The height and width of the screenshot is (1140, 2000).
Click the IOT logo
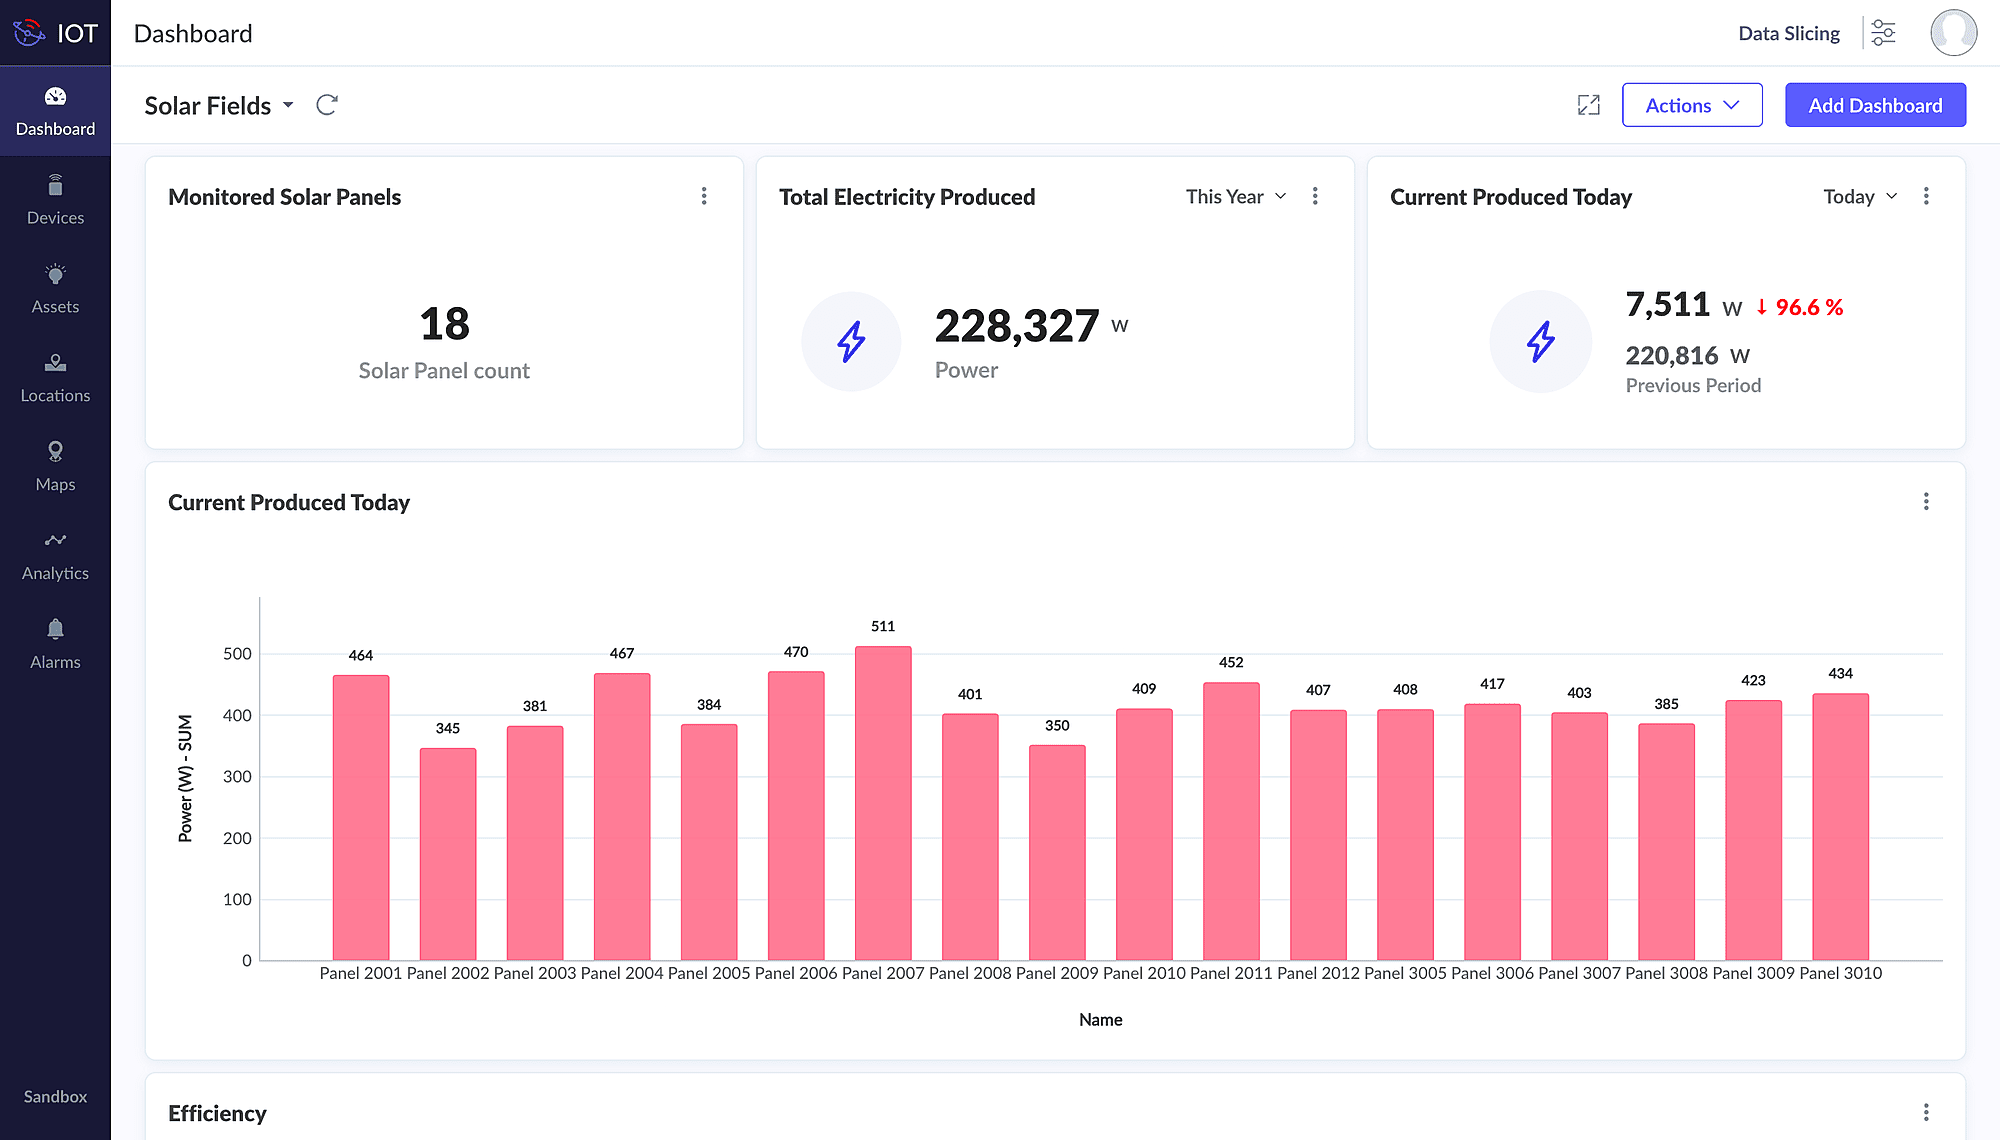pyautogui.click(x=55, y=33)
